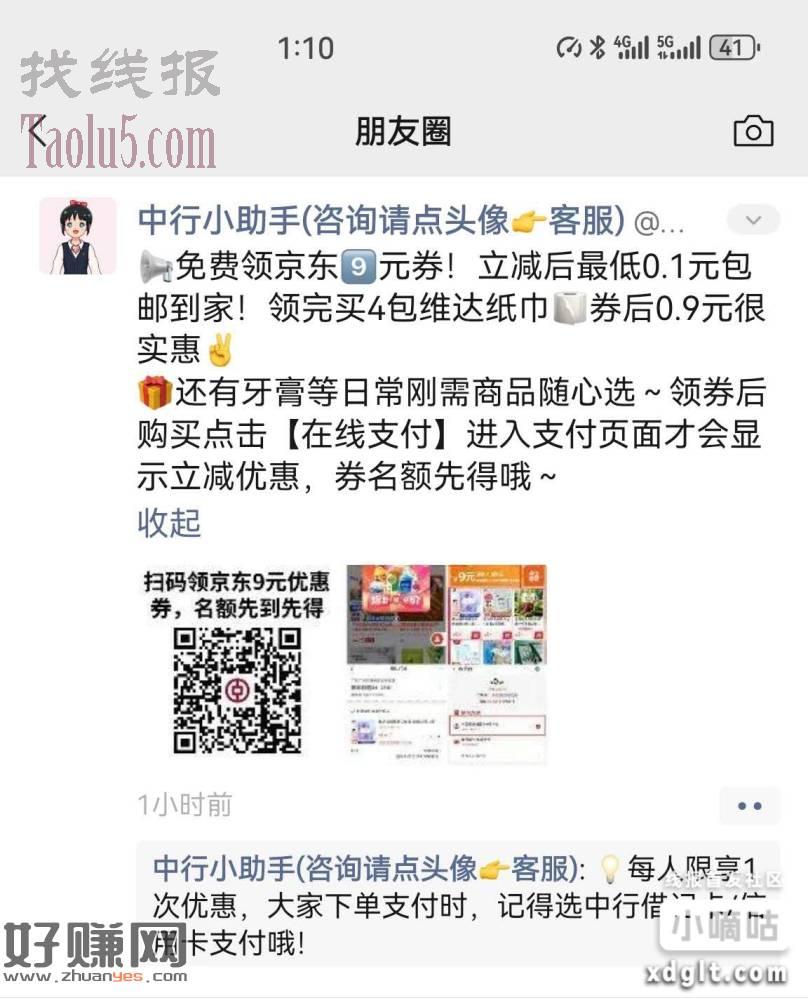This screenshot has width=808, height=1000.
Task: Open the camera icon to post
Action: [x=753, y=131]
